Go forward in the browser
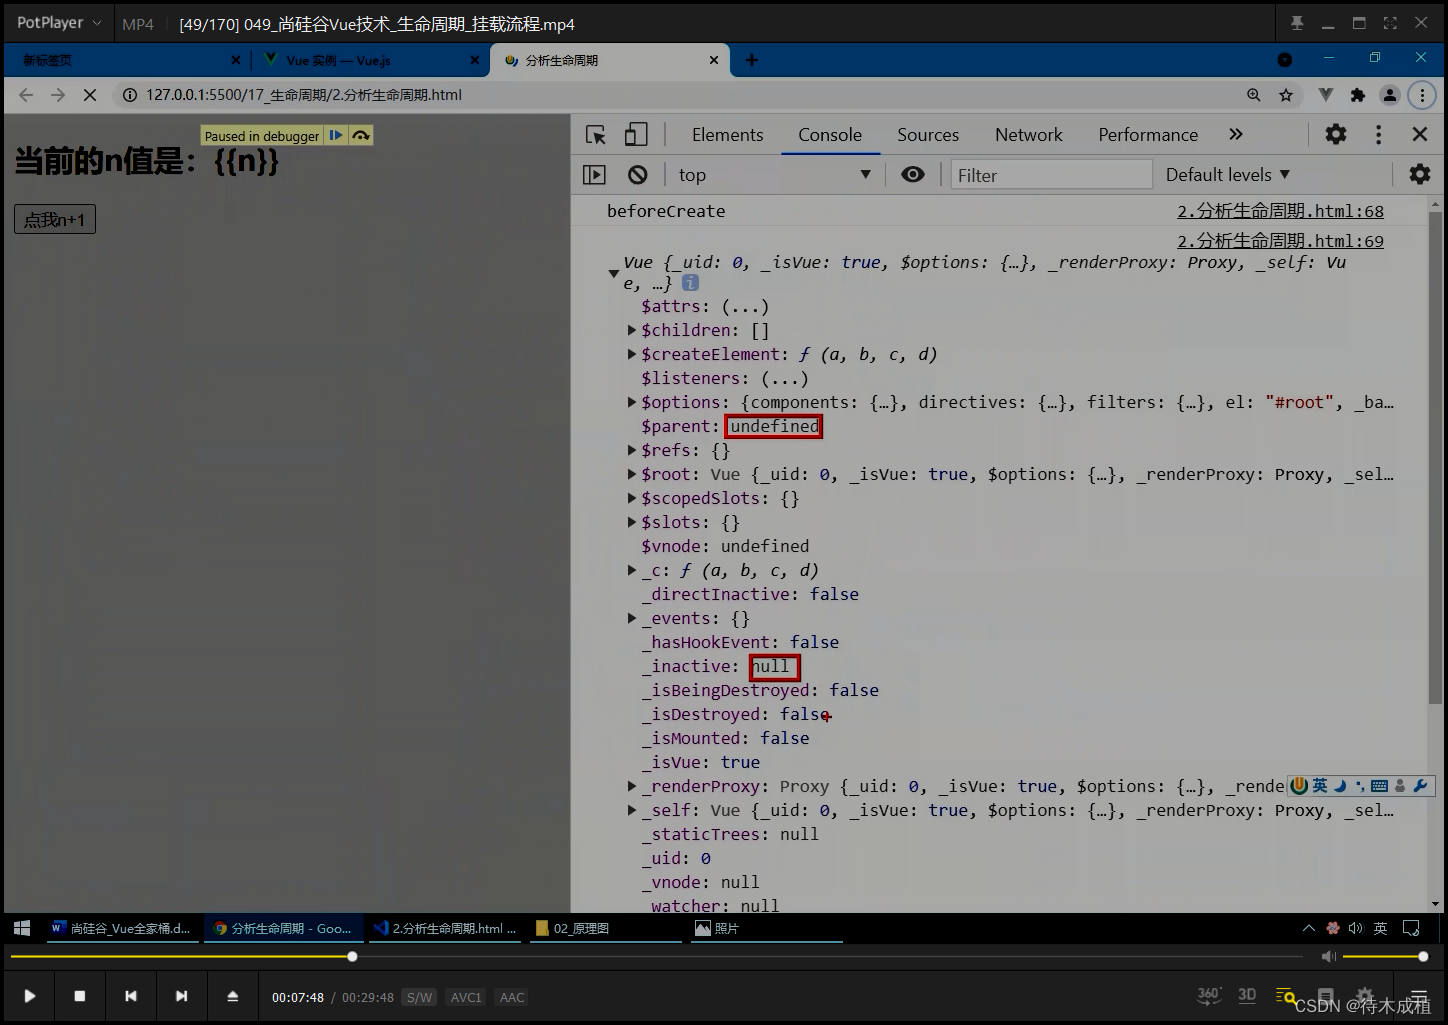The width and height of the screenshot is (1448, 1025). (58, 95)
